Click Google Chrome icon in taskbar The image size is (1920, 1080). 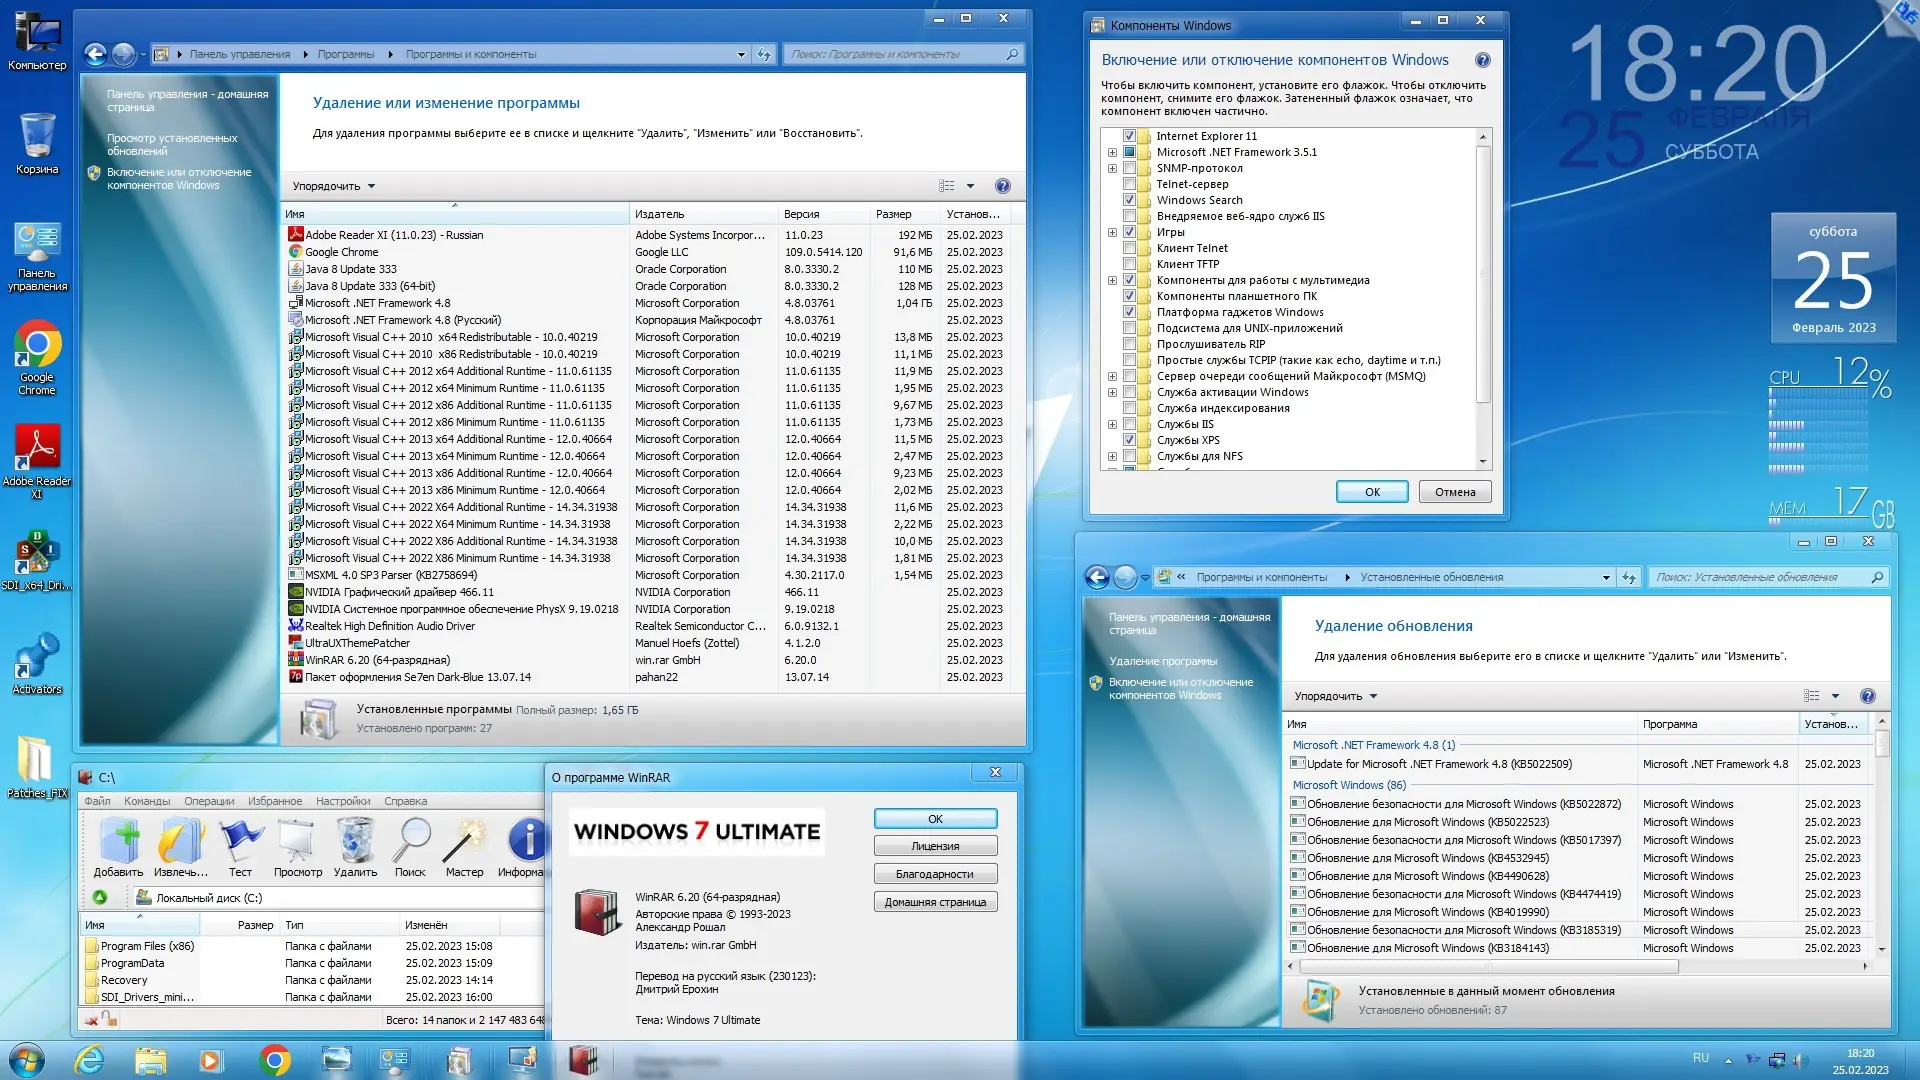tap(274, 1060)
